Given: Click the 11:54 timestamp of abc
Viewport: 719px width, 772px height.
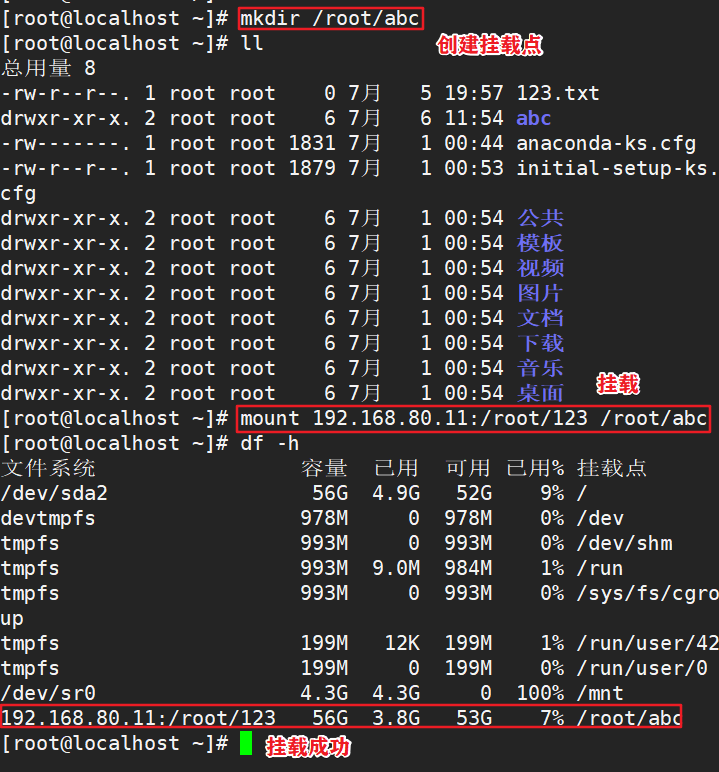Looking at the screenshot, I should (x=474, y=118).
